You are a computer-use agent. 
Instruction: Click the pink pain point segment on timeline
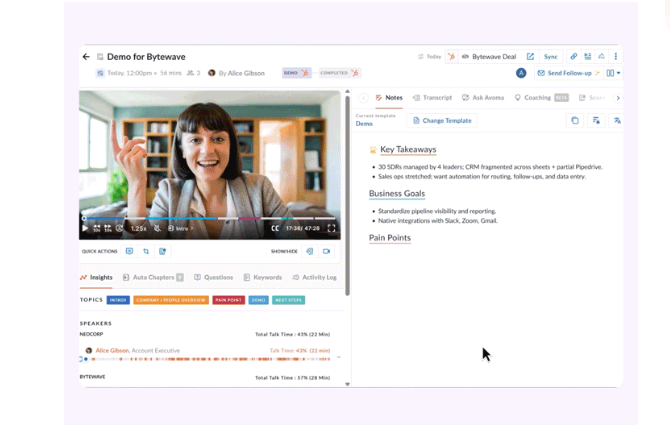point(249,218)
